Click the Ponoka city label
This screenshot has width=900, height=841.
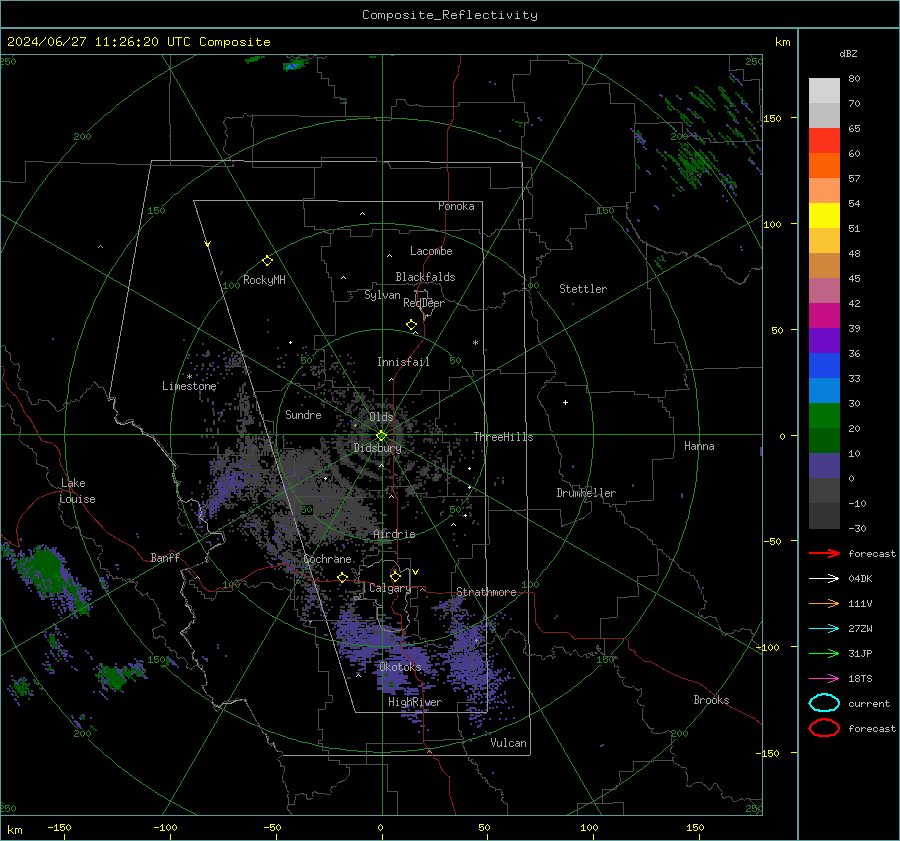click(x=456, y=206)
